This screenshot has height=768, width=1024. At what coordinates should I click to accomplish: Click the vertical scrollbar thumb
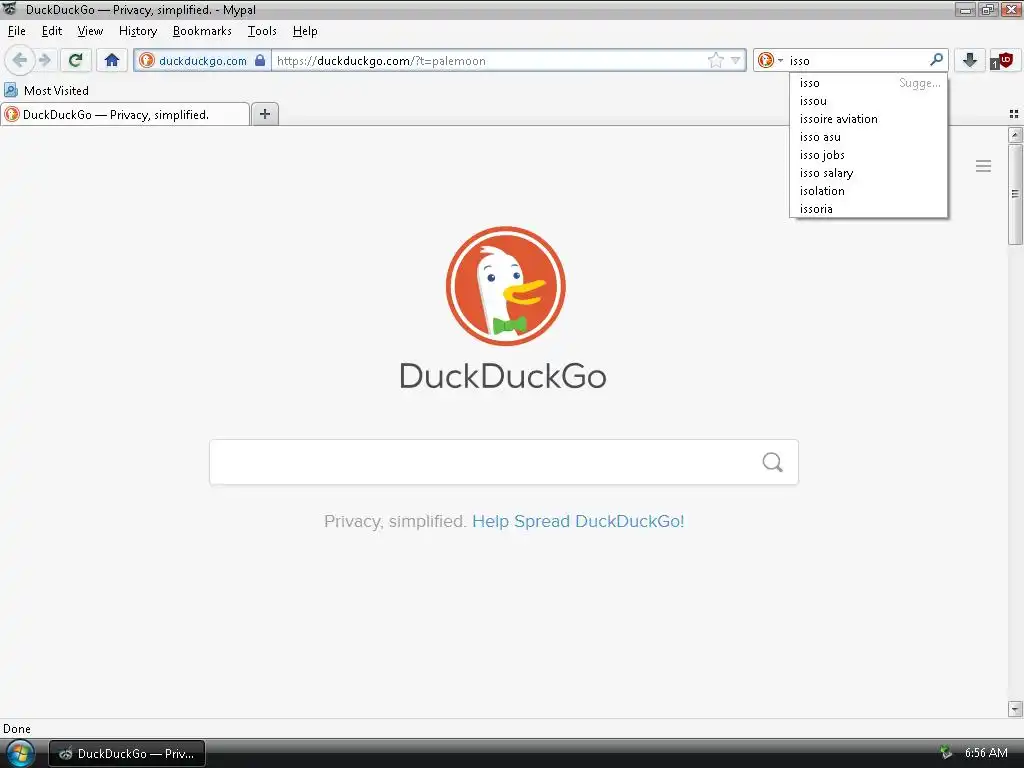coord(1015,194)
